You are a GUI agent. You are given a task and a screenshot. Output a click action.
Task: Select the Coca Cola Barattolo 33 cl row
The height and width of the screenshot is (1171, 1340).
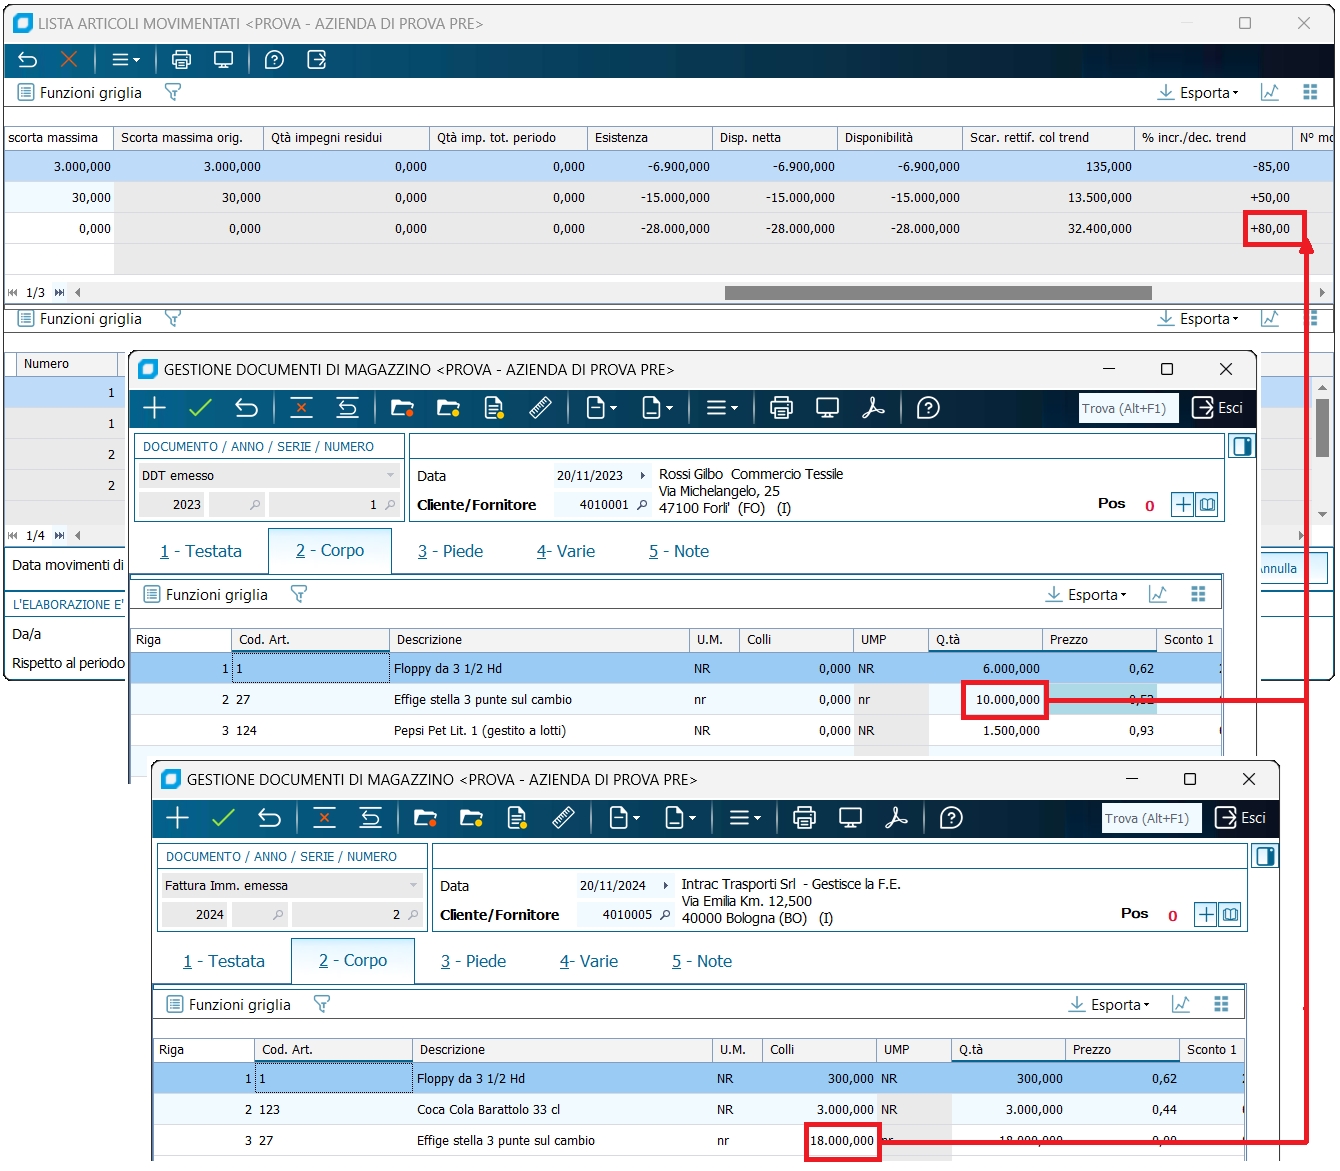699,1109
